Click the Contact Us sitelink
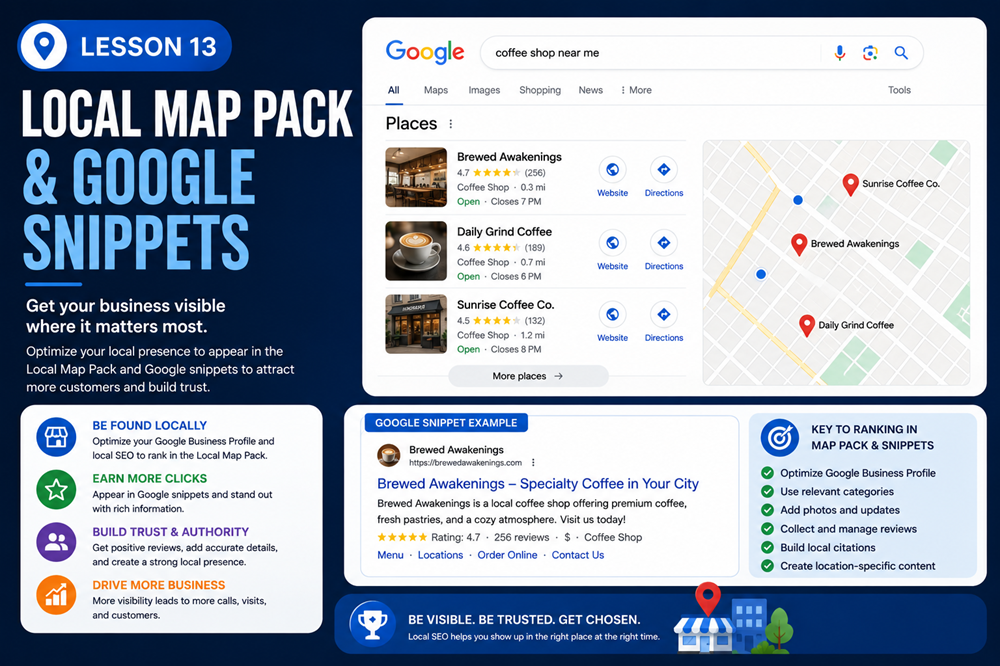This screenshot has height=666, width=1000. tap(578, 555)
